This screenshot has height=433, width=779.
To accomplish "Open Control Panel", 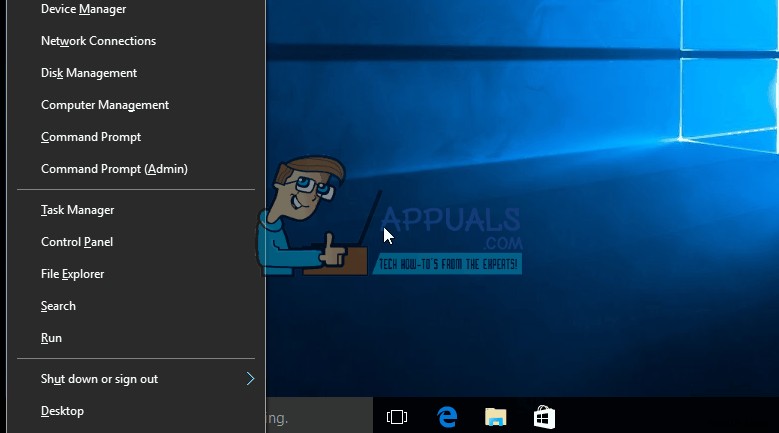I will (x=136, y=242).
